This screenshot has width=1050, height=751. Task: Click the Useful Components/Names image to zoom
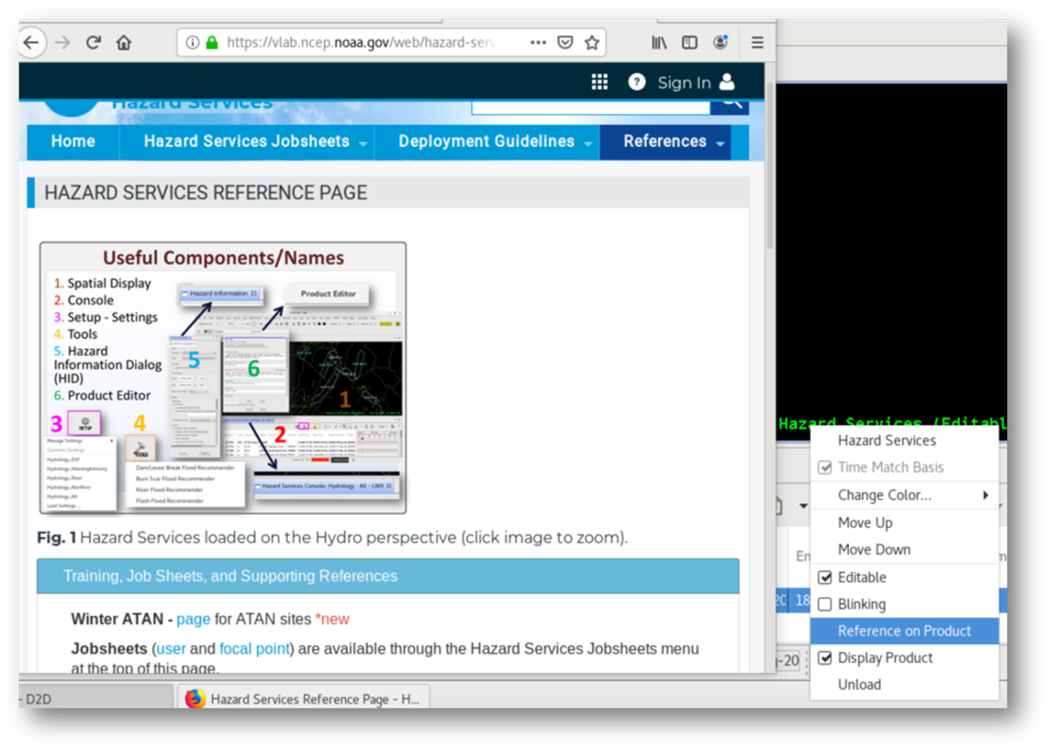pyautogui.click(x=223, y=378)
